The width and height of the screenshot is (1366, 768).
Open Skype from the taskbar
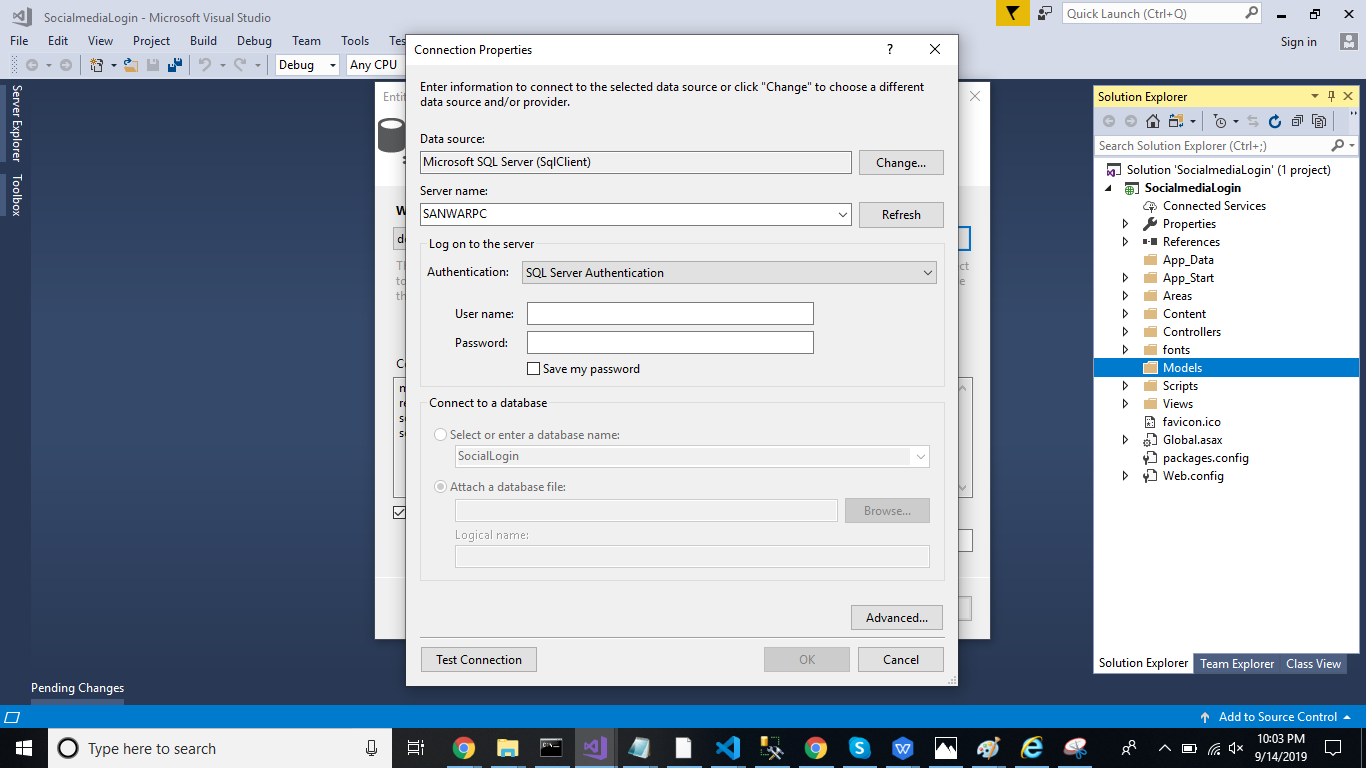859,748
